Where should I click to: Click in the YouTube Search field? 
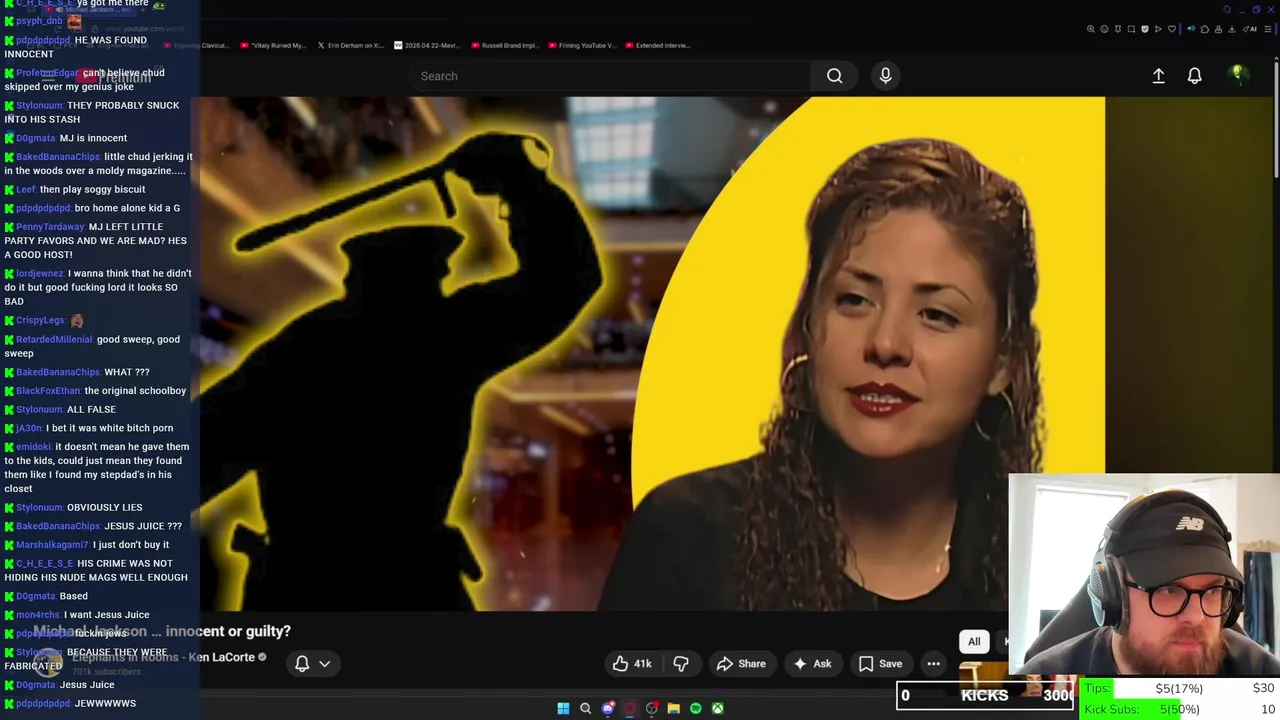[610, 76]
